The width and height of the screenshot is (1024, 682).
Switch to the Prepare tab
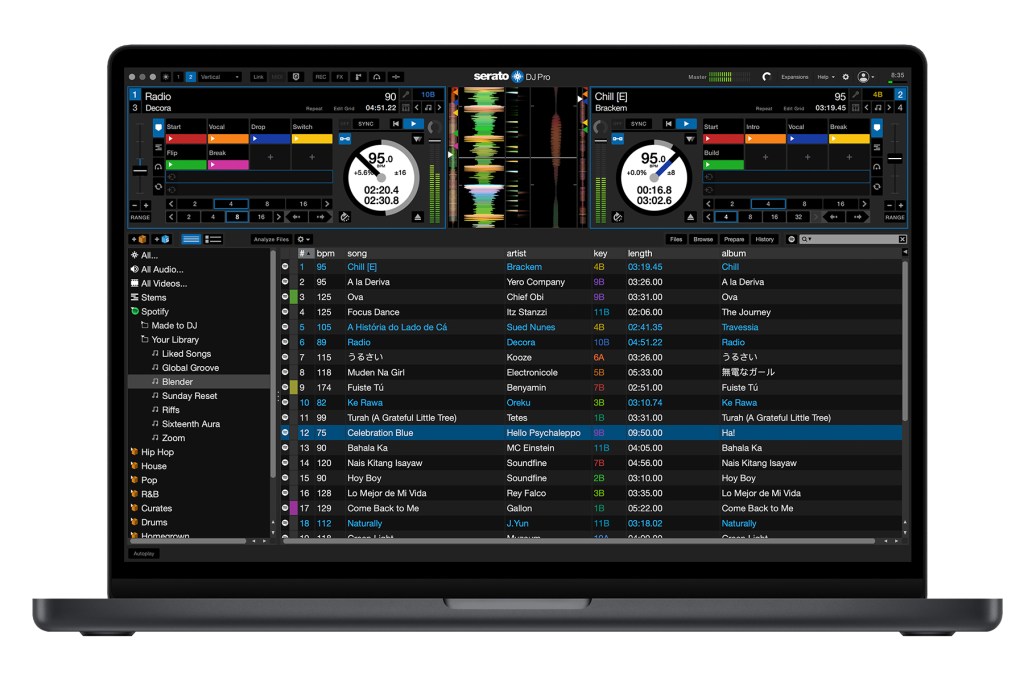pos(735,239)
